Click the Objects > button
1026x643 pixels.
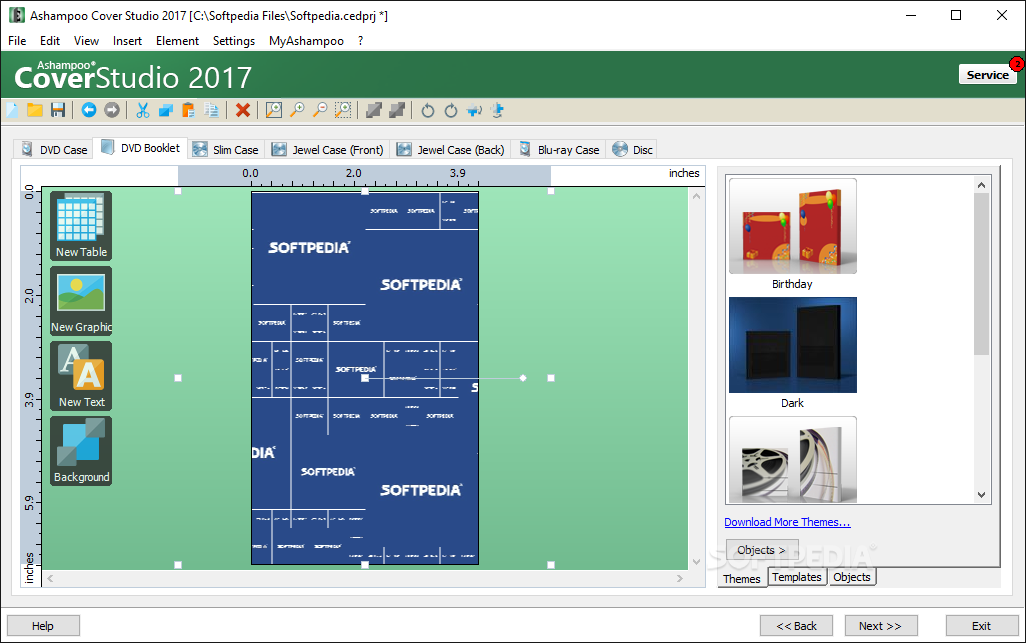tap(762, 550)
